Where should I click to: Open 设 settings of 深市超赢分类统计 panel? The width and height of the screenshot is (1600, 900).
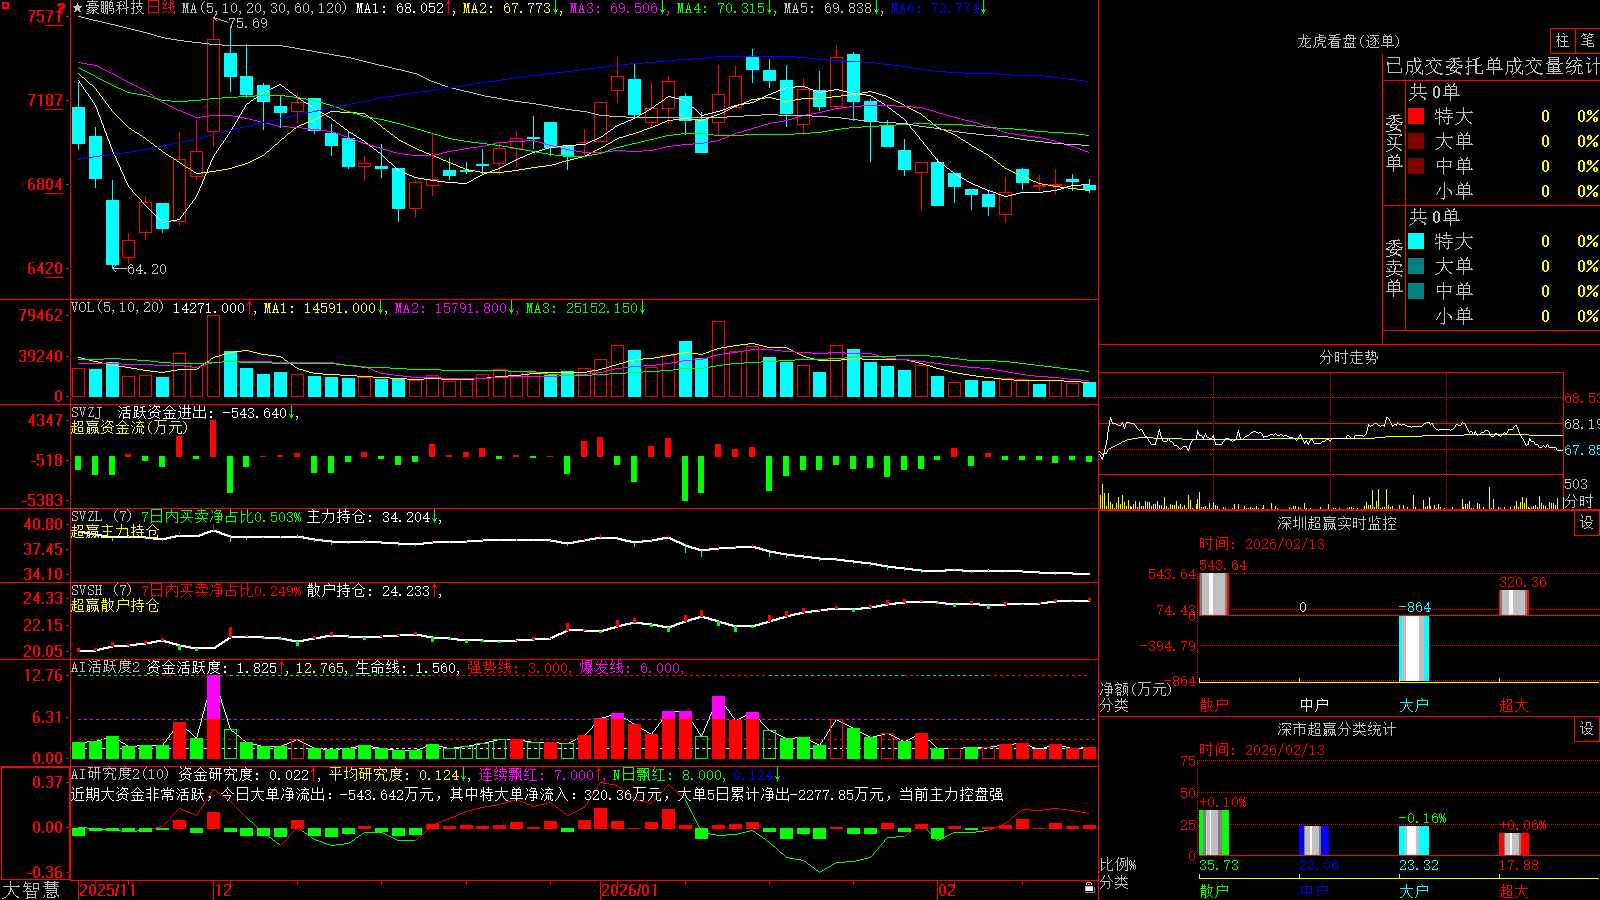point(1587,729)
